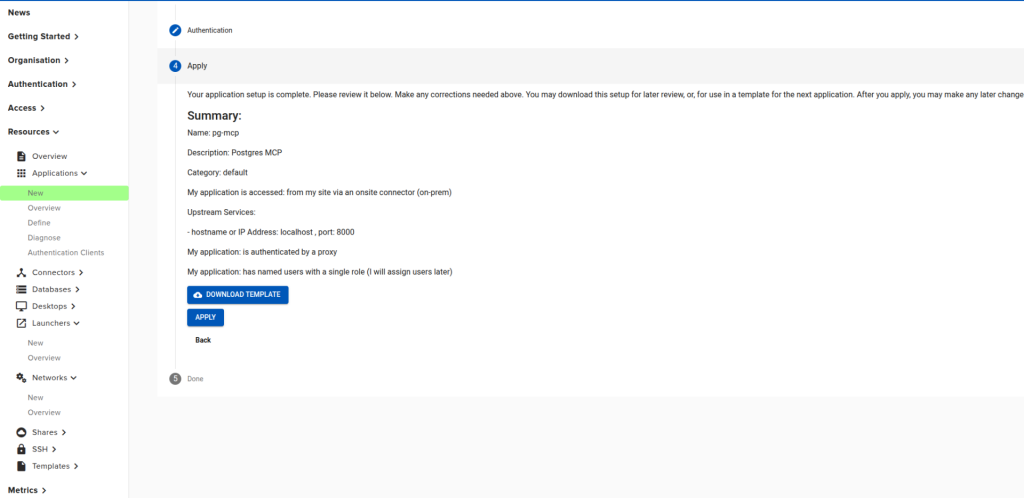Open Overview under Networks
Viewport: 1024px width, 498px height.
pos(44,413)
